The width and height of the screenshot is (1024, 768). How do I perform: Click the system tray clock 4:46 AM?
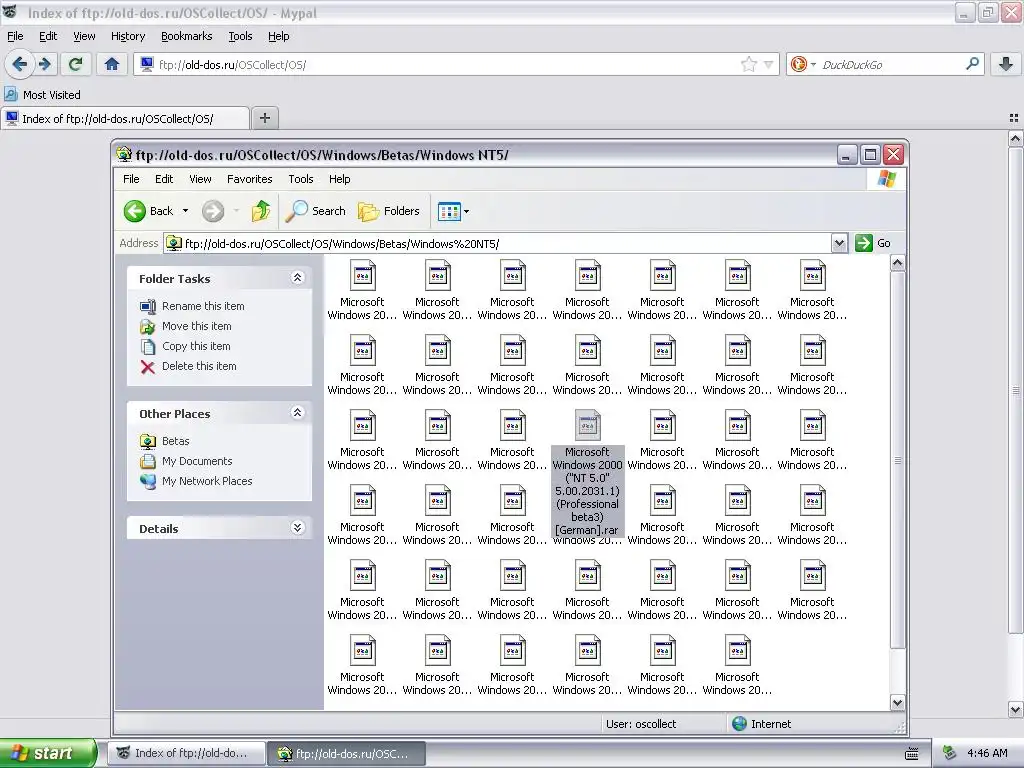pos(987,753)
